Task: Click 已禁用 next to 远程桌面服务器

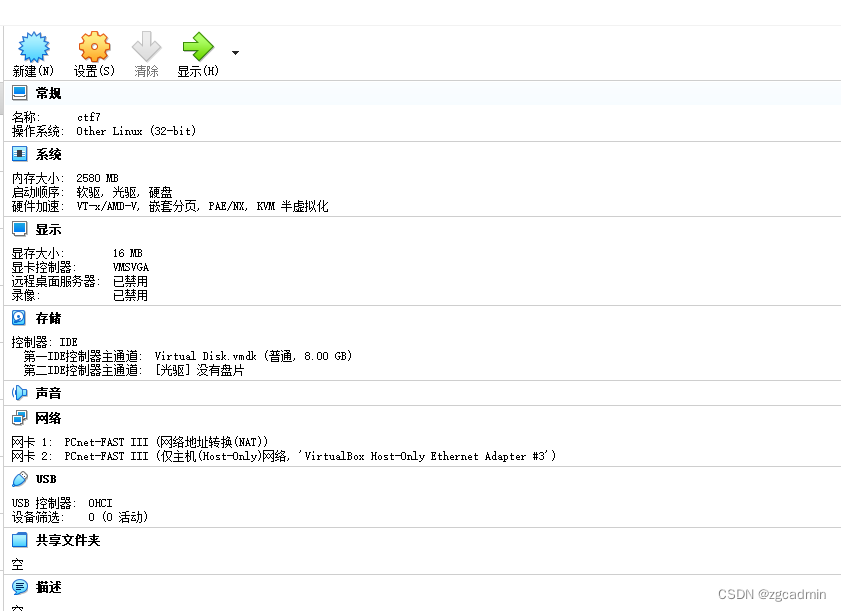Action: 130,281
